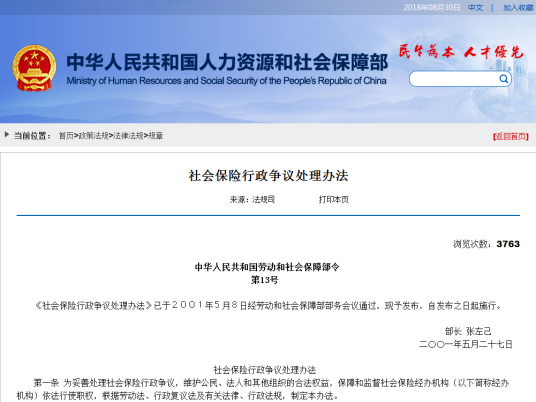This screenshot has height=402, width=536.
Task: Click the search magnifier icon
Action: (x=504, y=79)
